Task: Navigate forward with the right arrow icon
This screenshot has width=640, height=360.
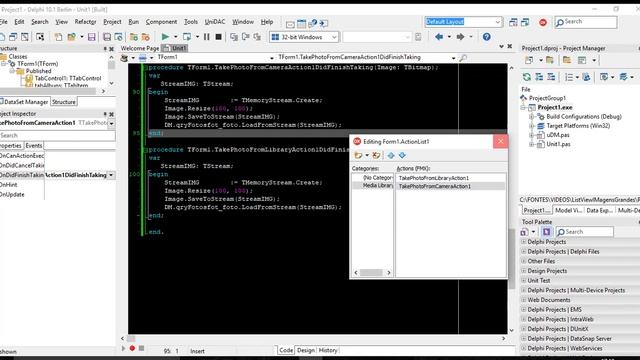Action: point(460,37)
